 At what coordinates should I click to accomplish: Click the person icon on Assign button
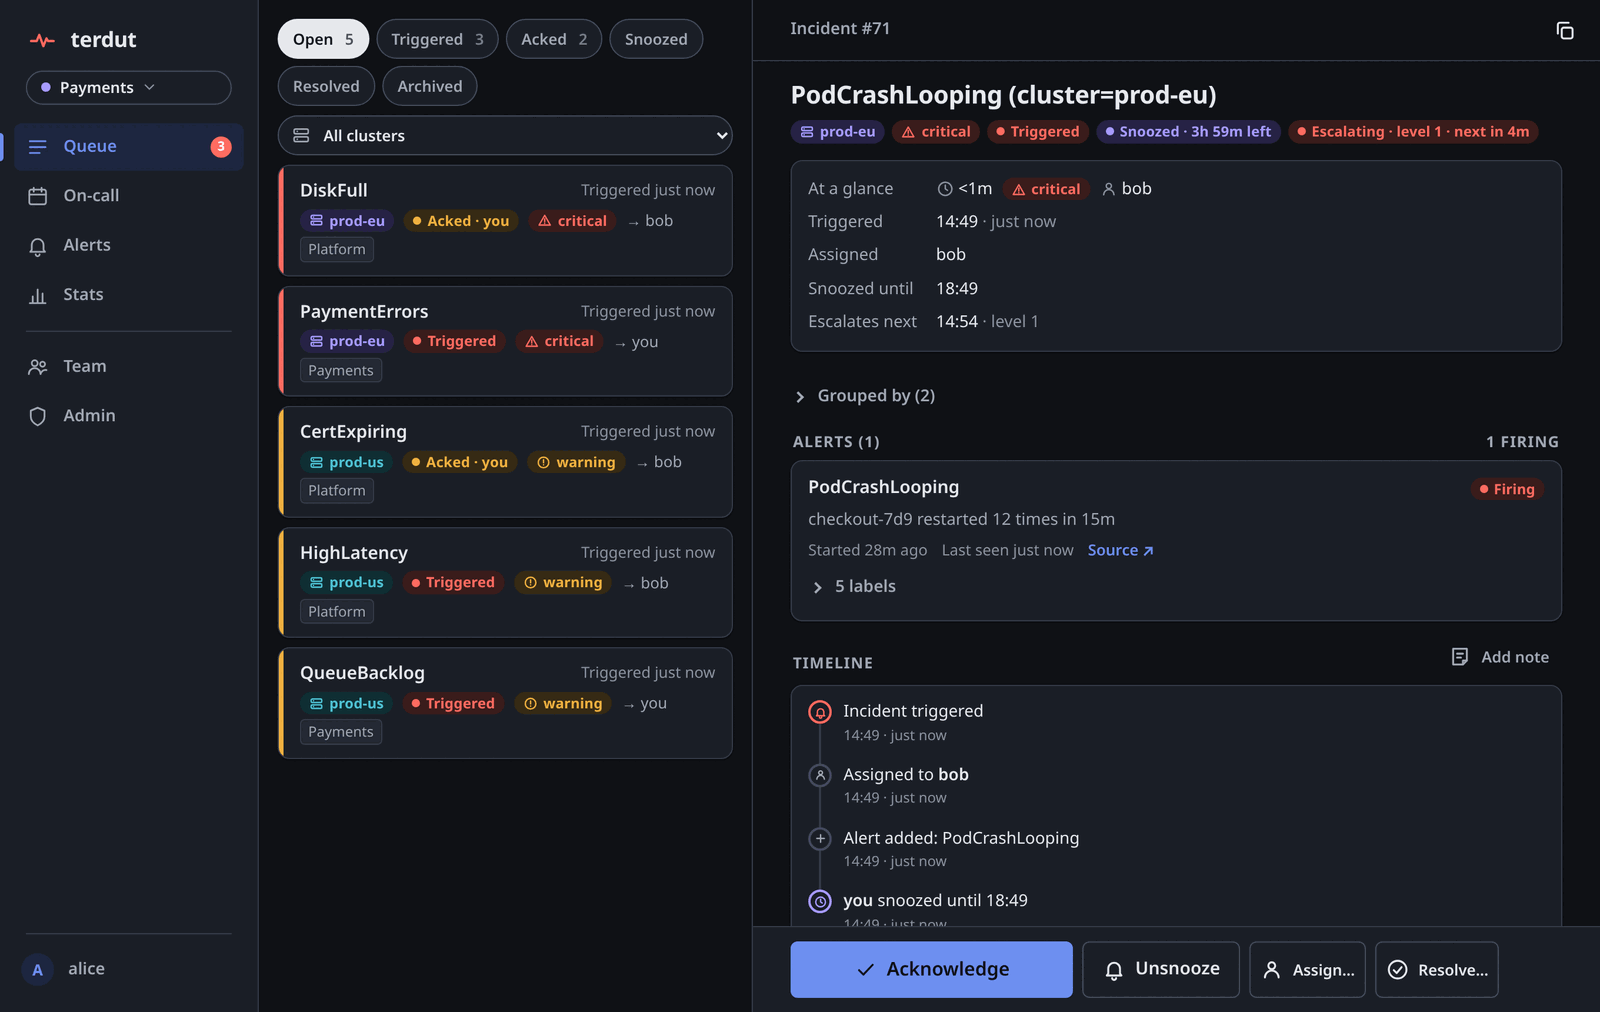coord(1272,970)
